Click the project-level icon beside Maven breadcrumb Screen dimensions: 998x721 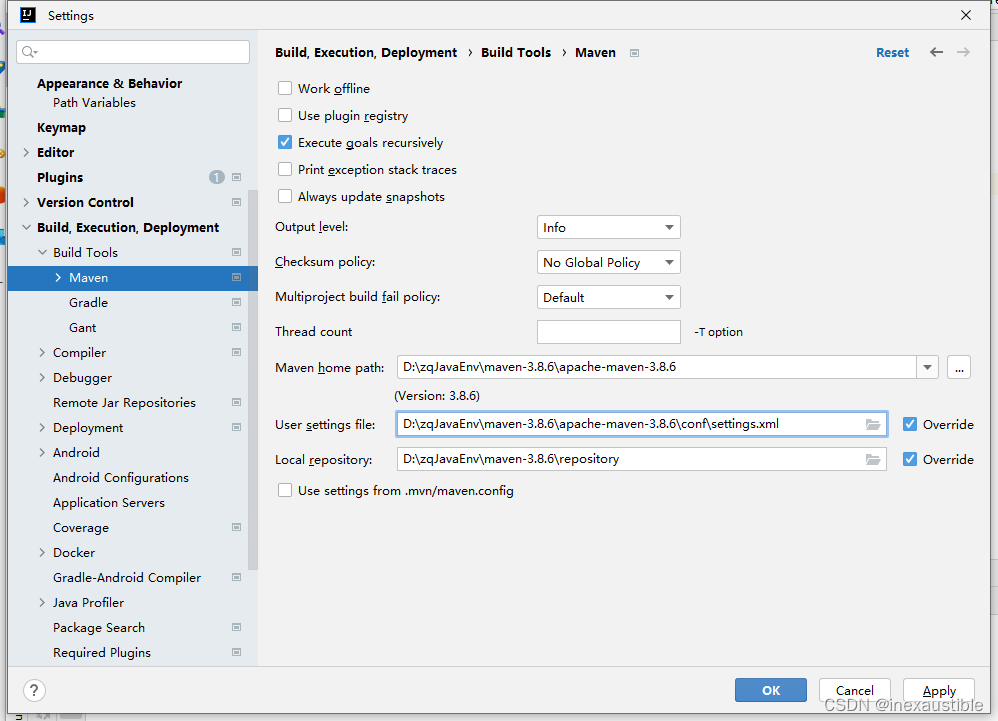pyautogui.click(x=634, y=53)
